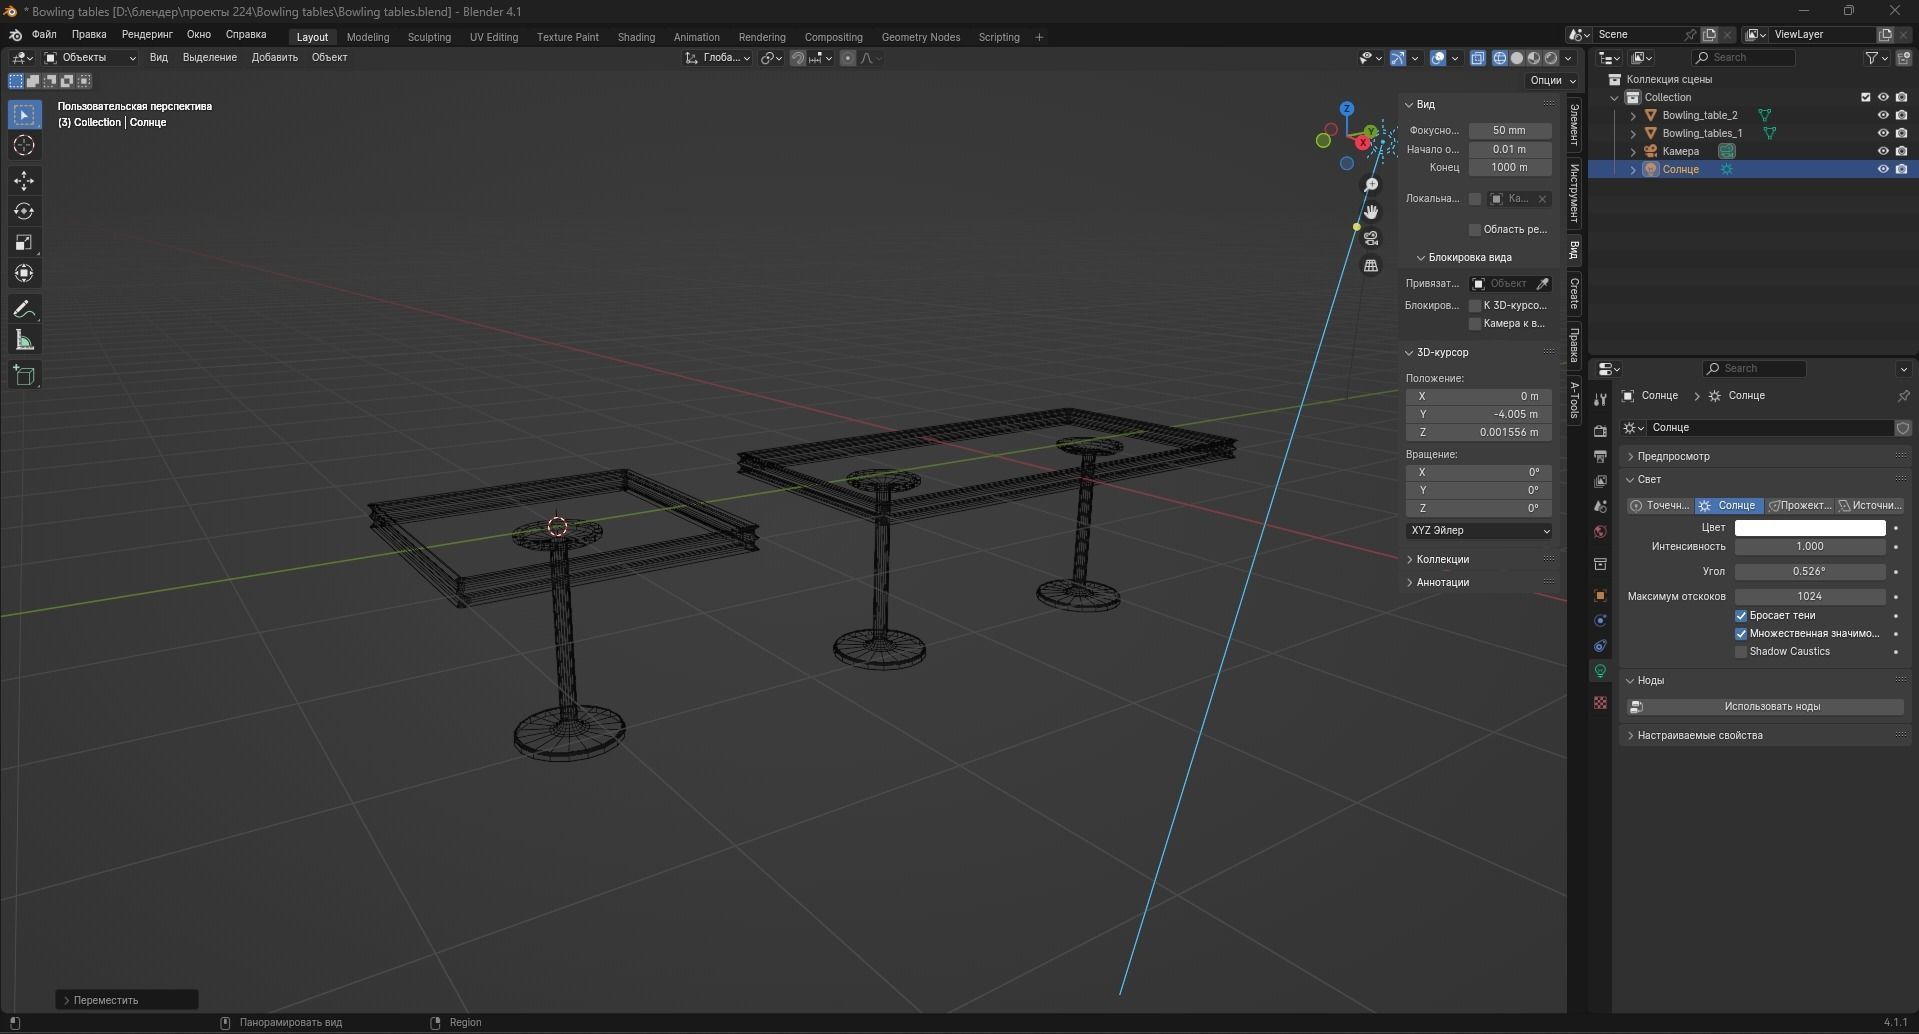Toggle proportional editing button
This screenshot has width=1919, height=1034.
[x=848, y=58]
